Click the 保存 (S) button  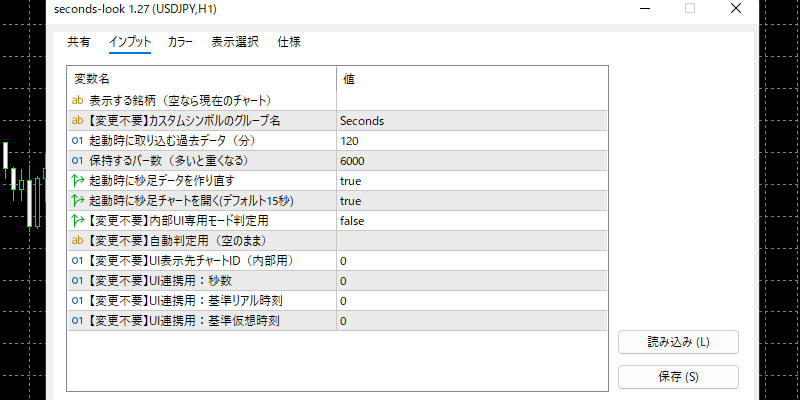pos(678,377)
